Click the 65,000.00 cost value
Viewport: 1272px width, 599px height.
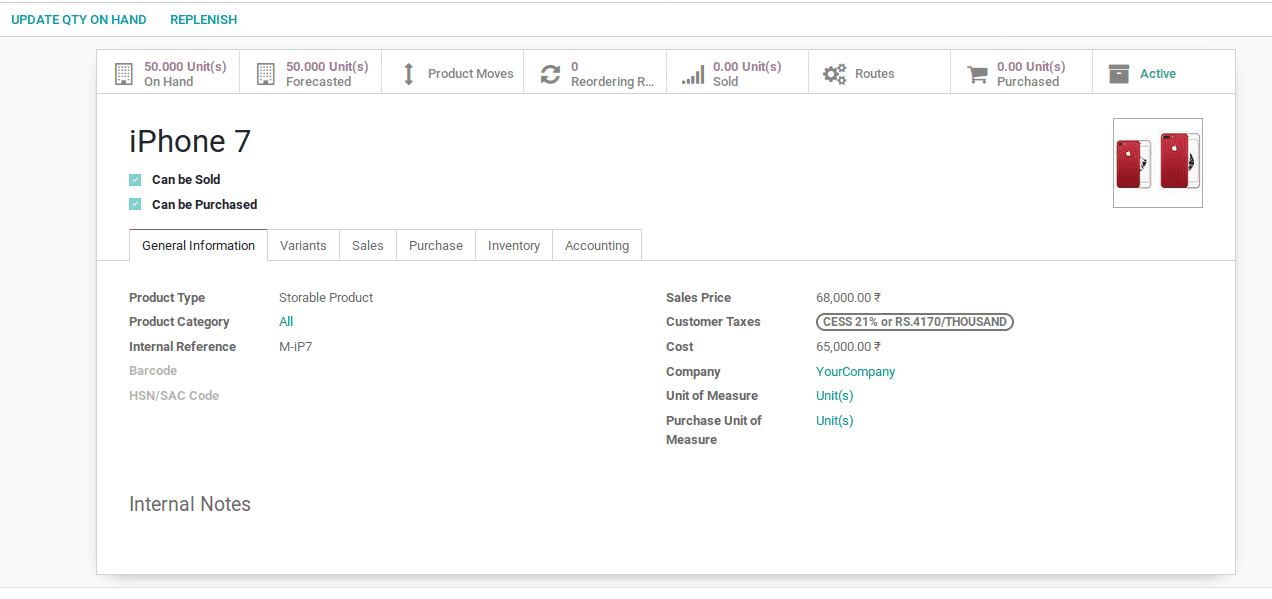click(848, 347)
